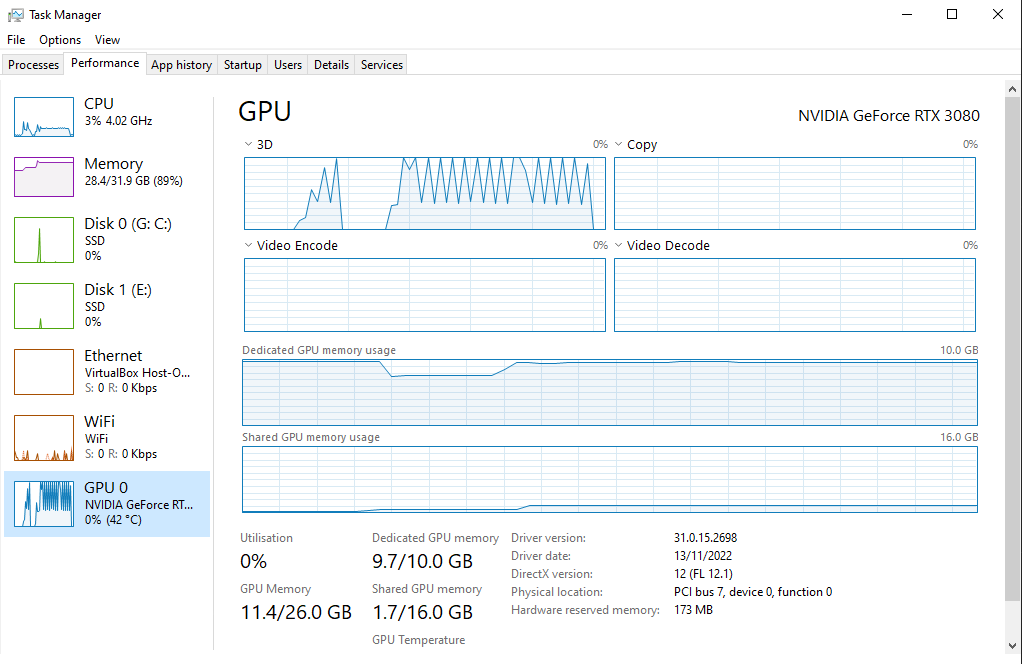Click the PCI bus 7 physical location value
This screenshot has width=1022, height=664.
(x=753, y=592)
